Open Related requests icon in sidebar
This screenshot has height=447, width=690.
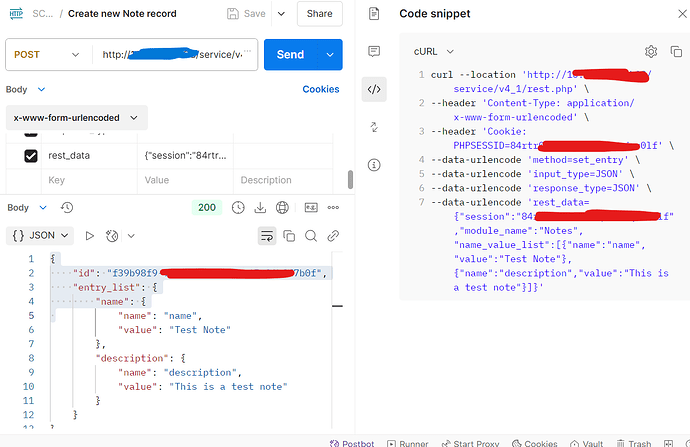point(374,127)
